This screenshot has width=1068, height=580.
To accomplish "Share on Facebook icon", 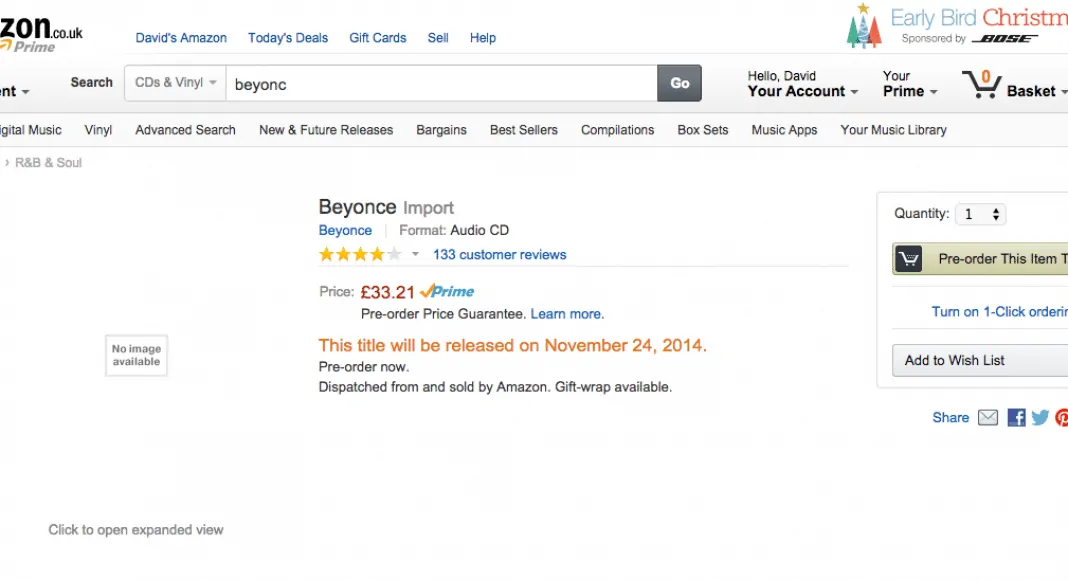I will point(1016,418).
